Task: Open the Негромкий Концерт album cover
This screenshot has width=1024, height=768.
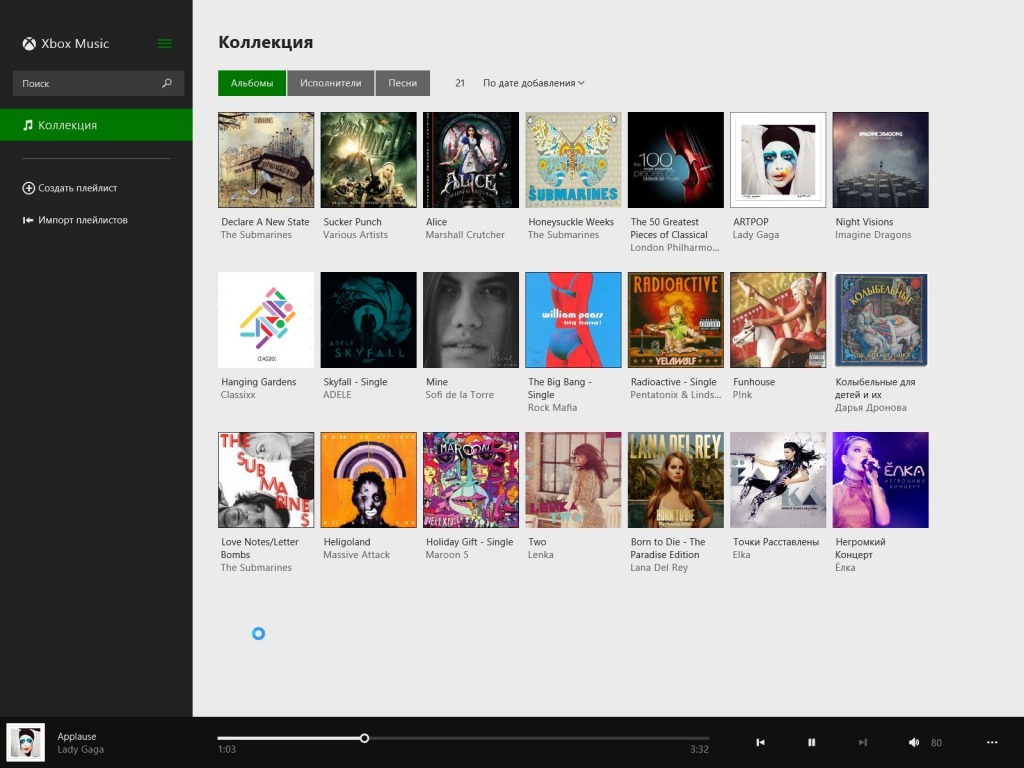Action: click(x=880, y=480)
